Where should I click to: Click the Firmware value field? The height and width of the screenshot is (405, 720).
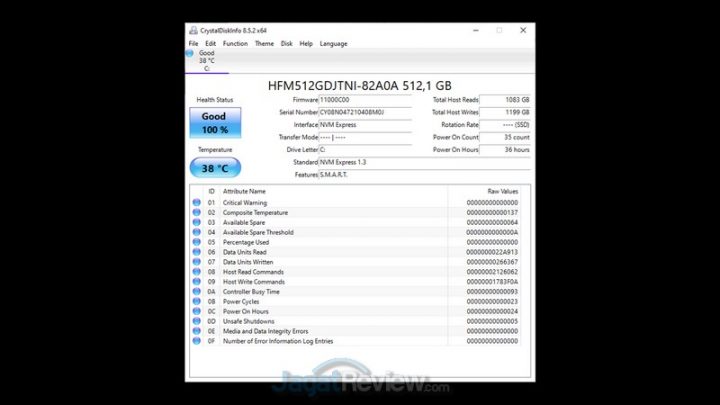[365, 100]
